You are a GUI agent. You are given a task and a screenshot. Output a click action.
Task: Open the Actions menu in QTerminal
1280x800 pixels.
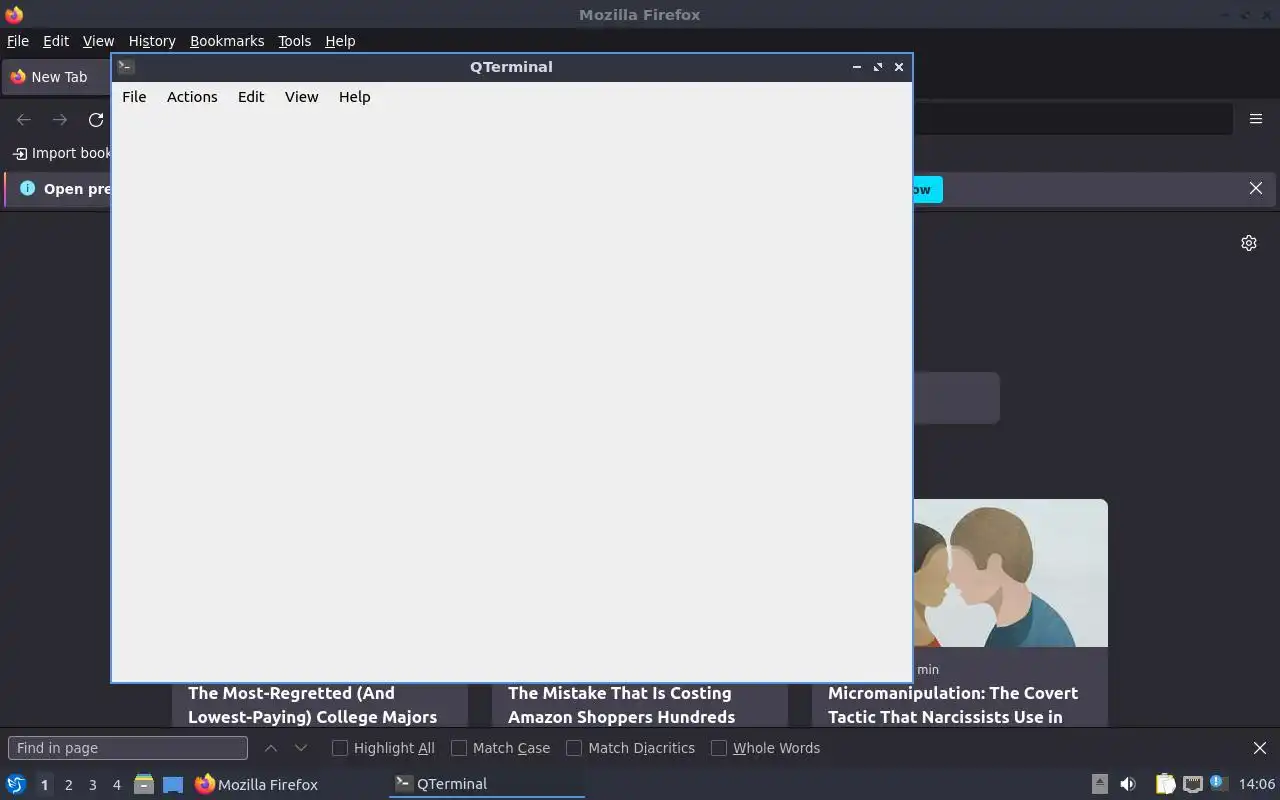pos(192,97)
